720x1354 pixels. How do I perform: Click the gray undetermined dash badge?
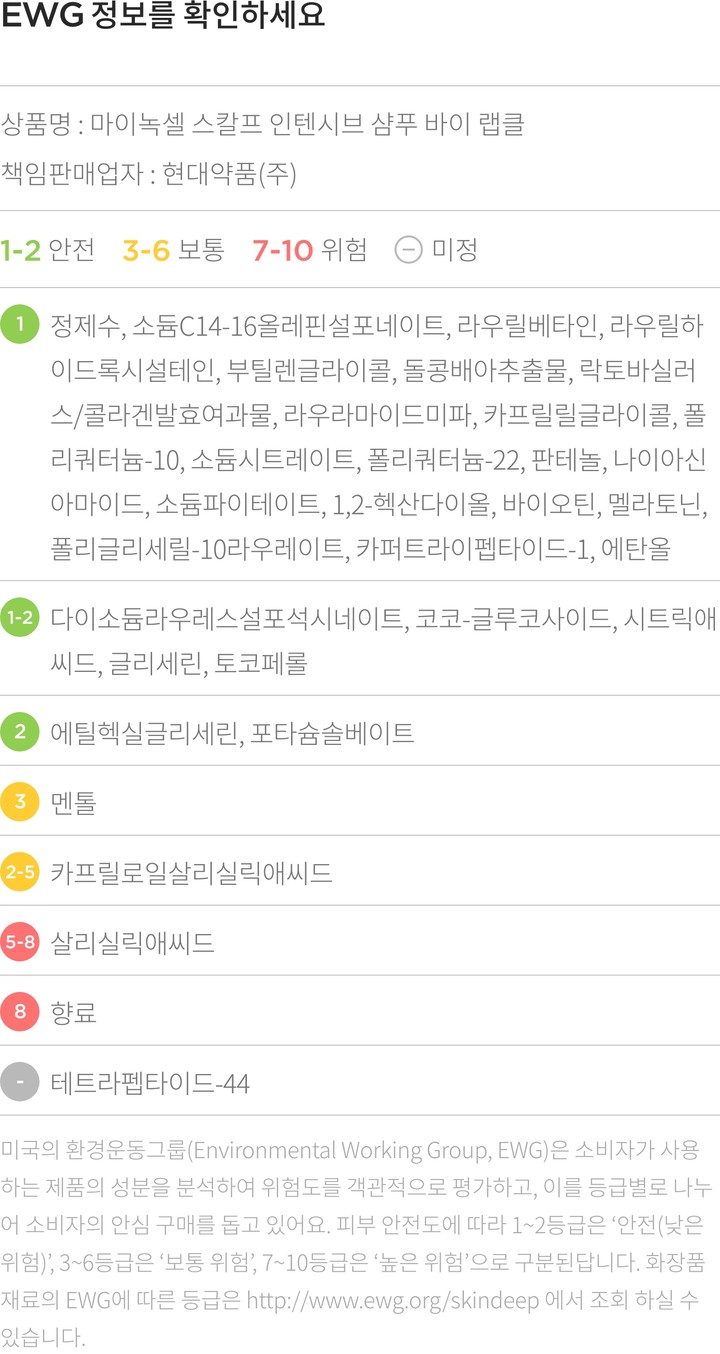20,1082
